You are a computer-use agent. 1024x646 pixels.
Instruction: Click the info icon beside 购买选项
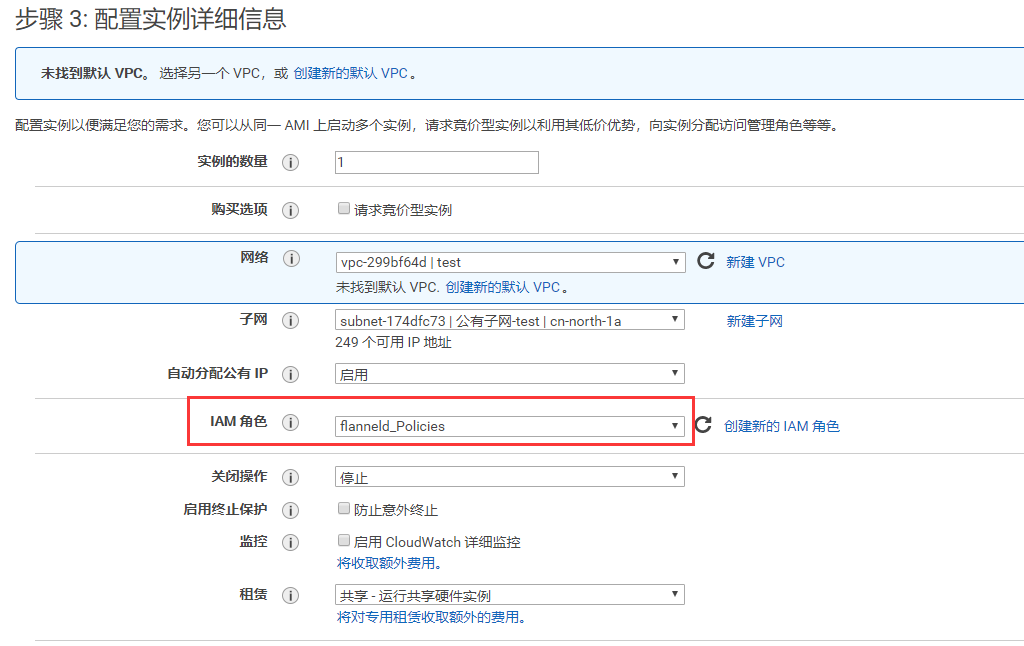(x=291, y=210)
